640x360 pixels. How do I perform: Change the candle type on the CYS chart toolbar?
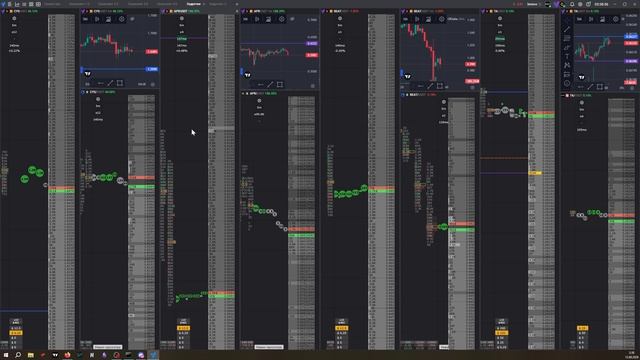click(x=97, y=19)
